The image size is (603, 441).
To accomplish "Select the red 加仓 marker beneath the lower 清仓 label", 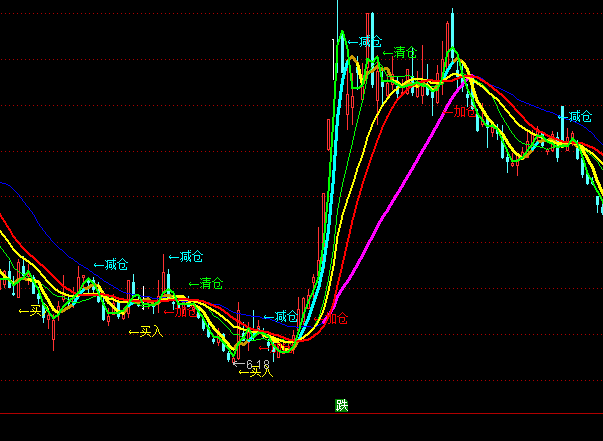I will pos(182,311).
